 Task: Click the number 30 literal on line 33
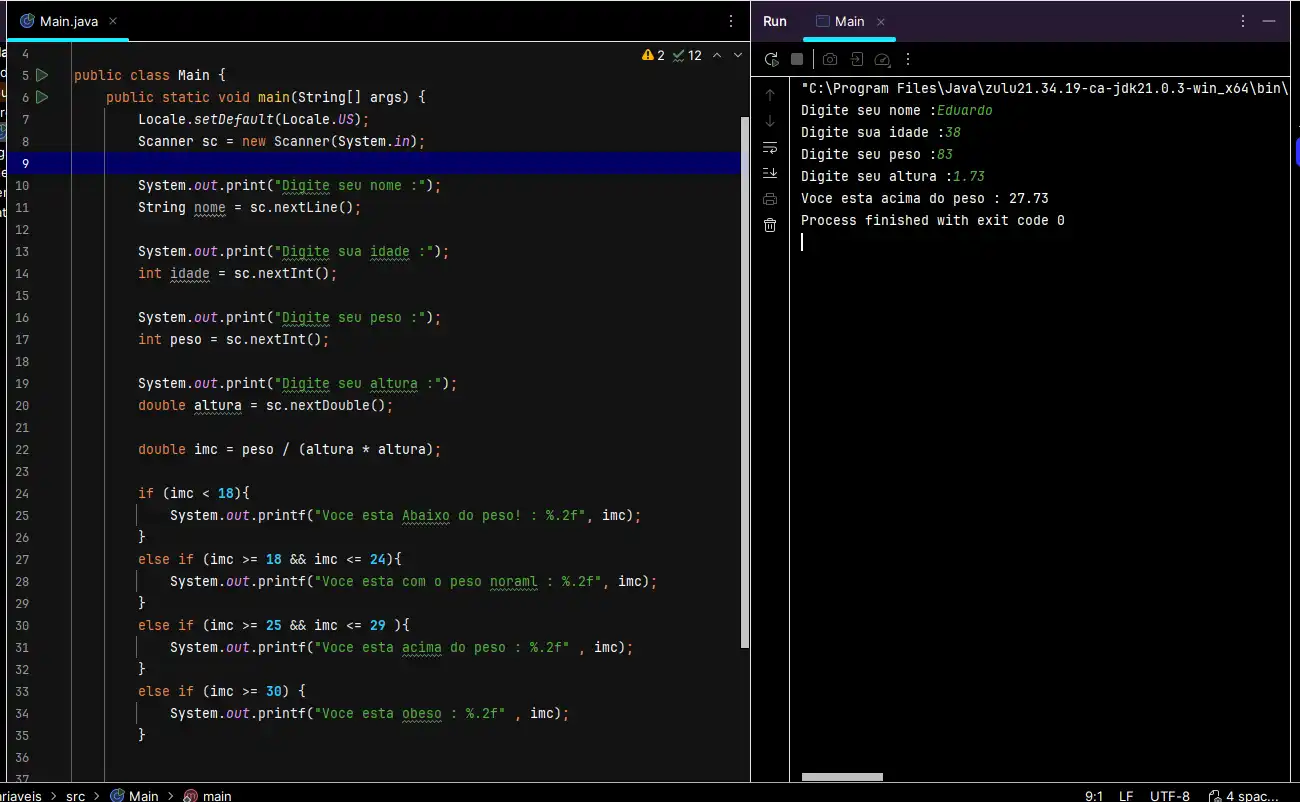tap(274, 691)
